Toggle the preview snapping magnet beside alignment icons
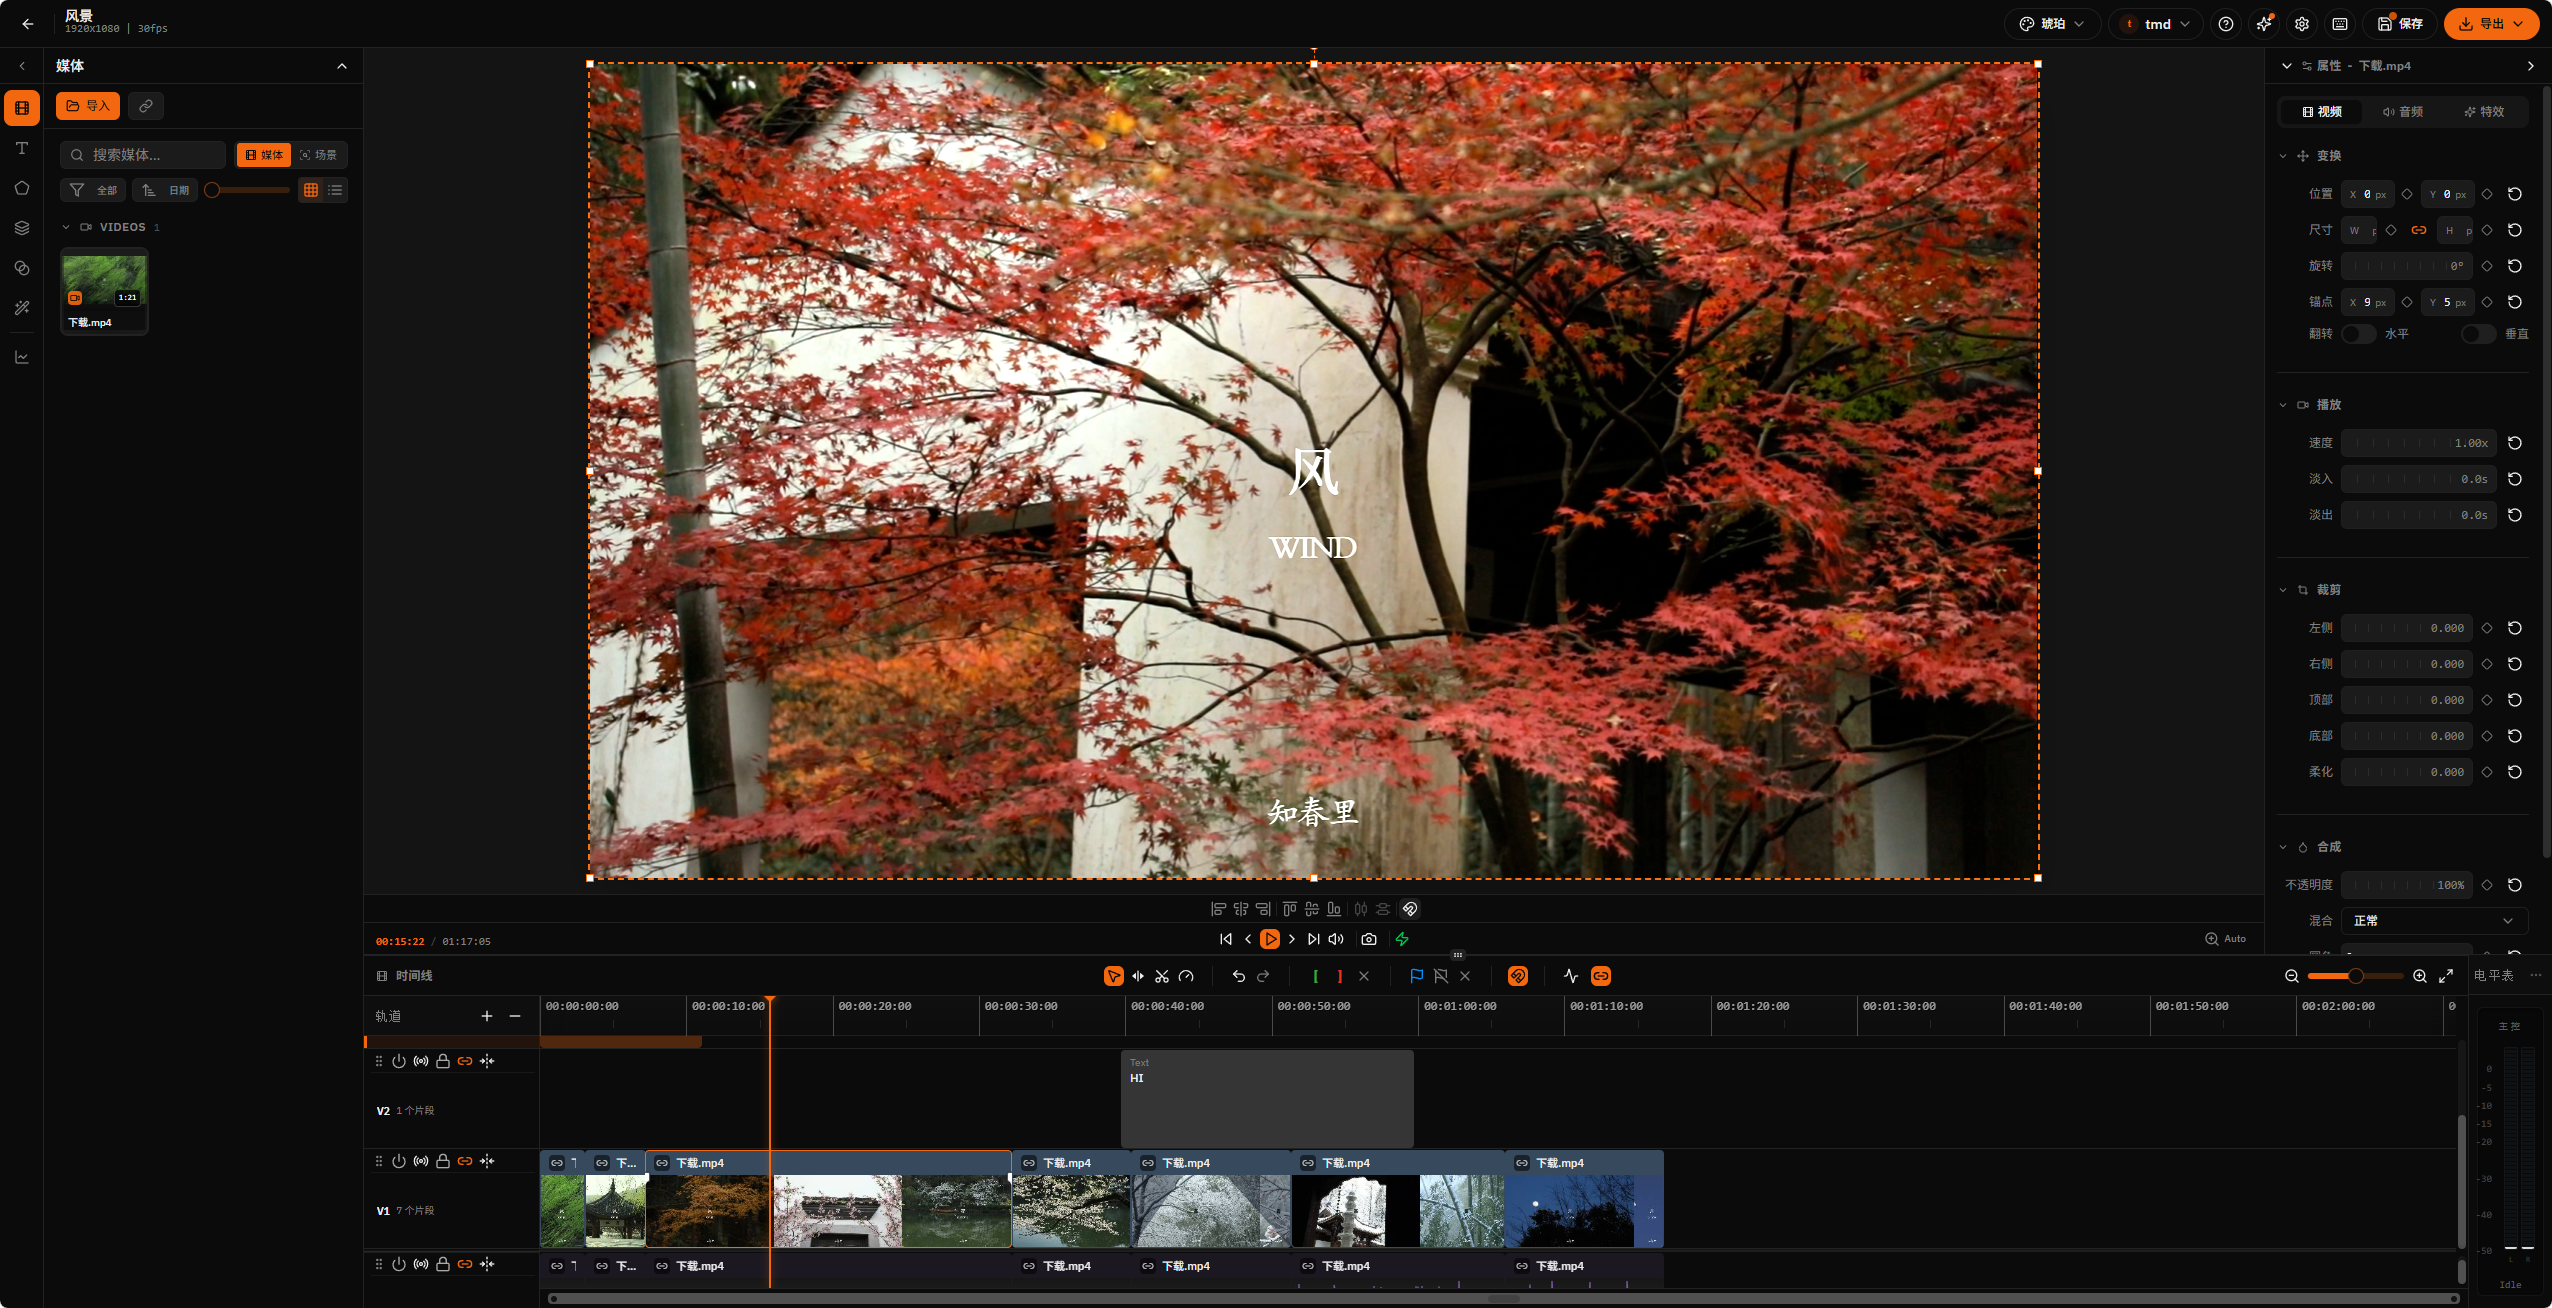The image size is (2552, 1308). 1410,909
